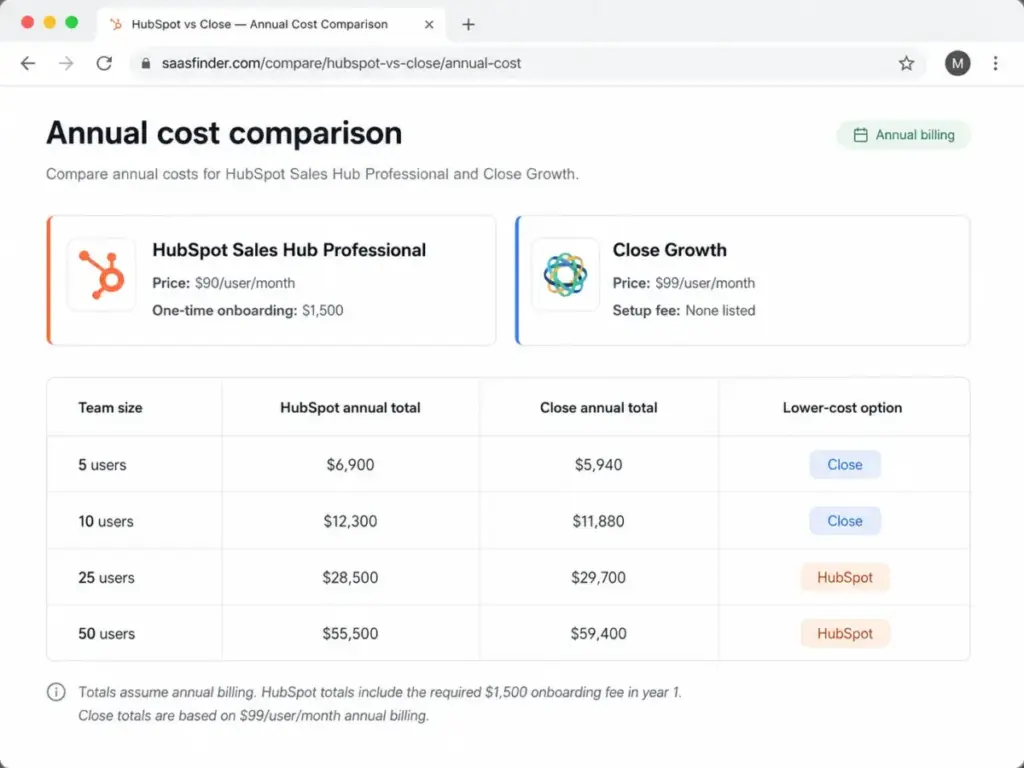Click the Close badge in 5 users row
Viewport: 1024px width, 768px height.
844,464
